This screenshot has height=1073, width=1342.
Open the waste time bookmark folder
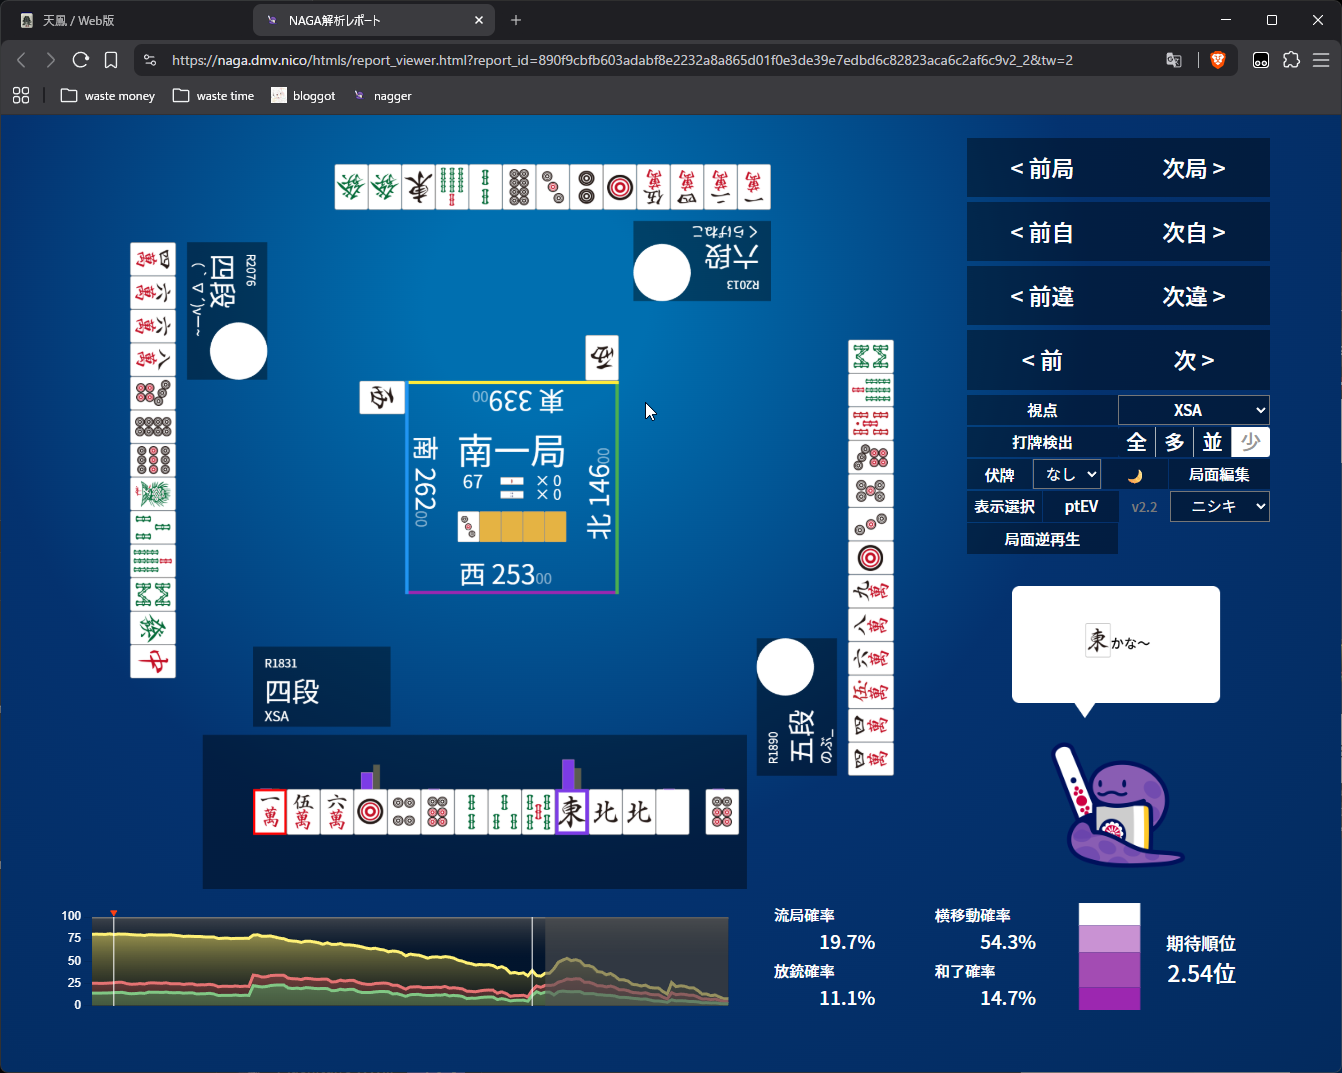pos(214,96)
